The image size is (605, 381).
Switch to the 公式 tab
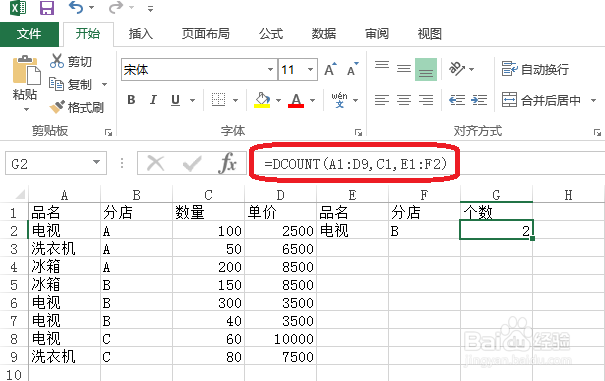coord(271,34)
